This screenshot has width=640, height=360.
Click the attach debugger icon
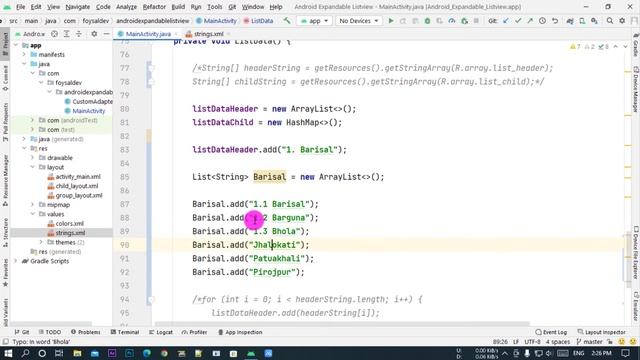tap(464, 21)
